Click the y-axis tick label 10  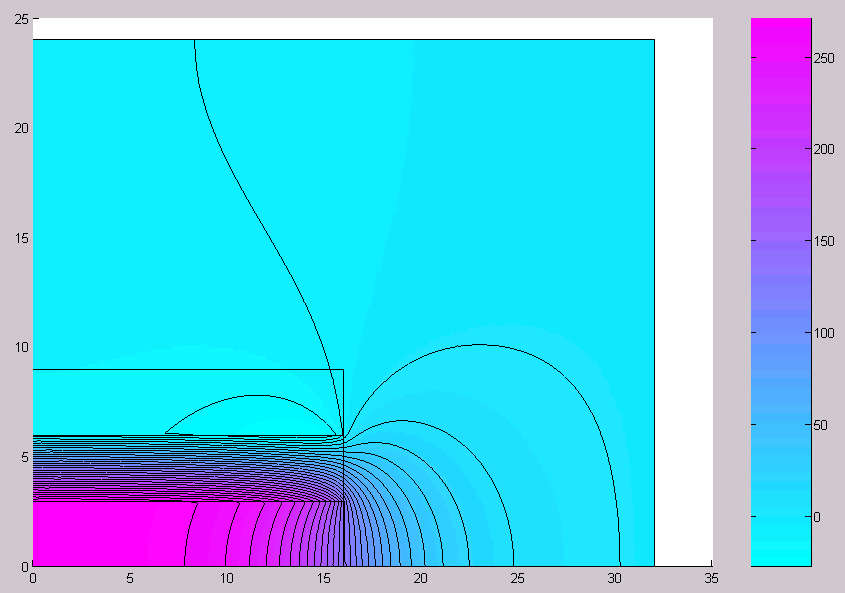pos(21,347)
